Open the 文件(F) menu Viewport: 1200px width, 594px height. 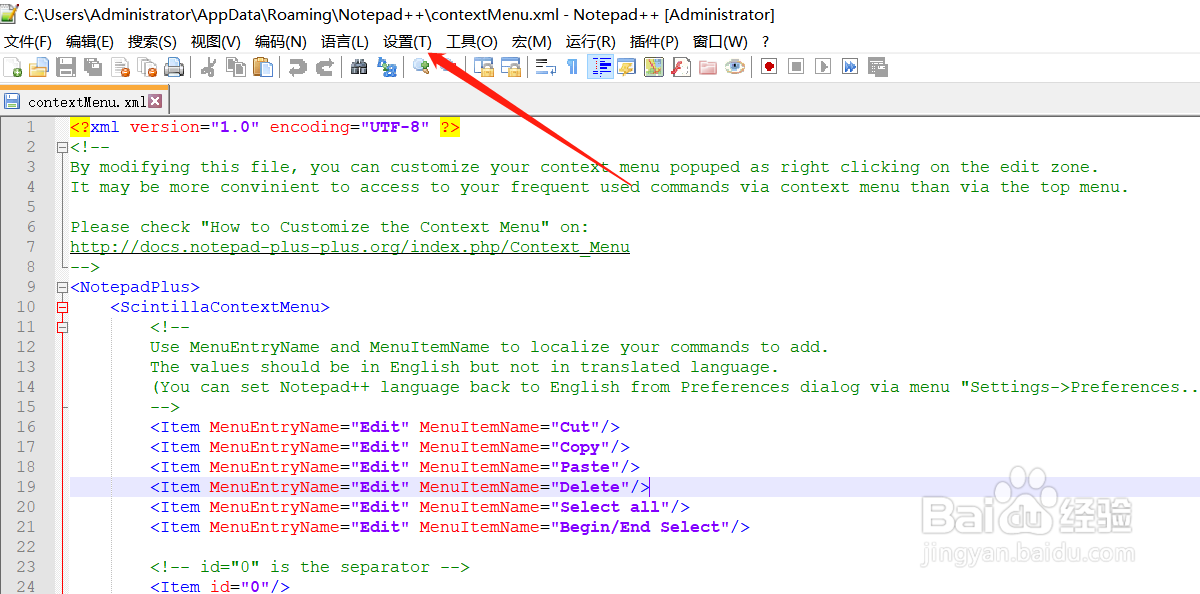28,42
